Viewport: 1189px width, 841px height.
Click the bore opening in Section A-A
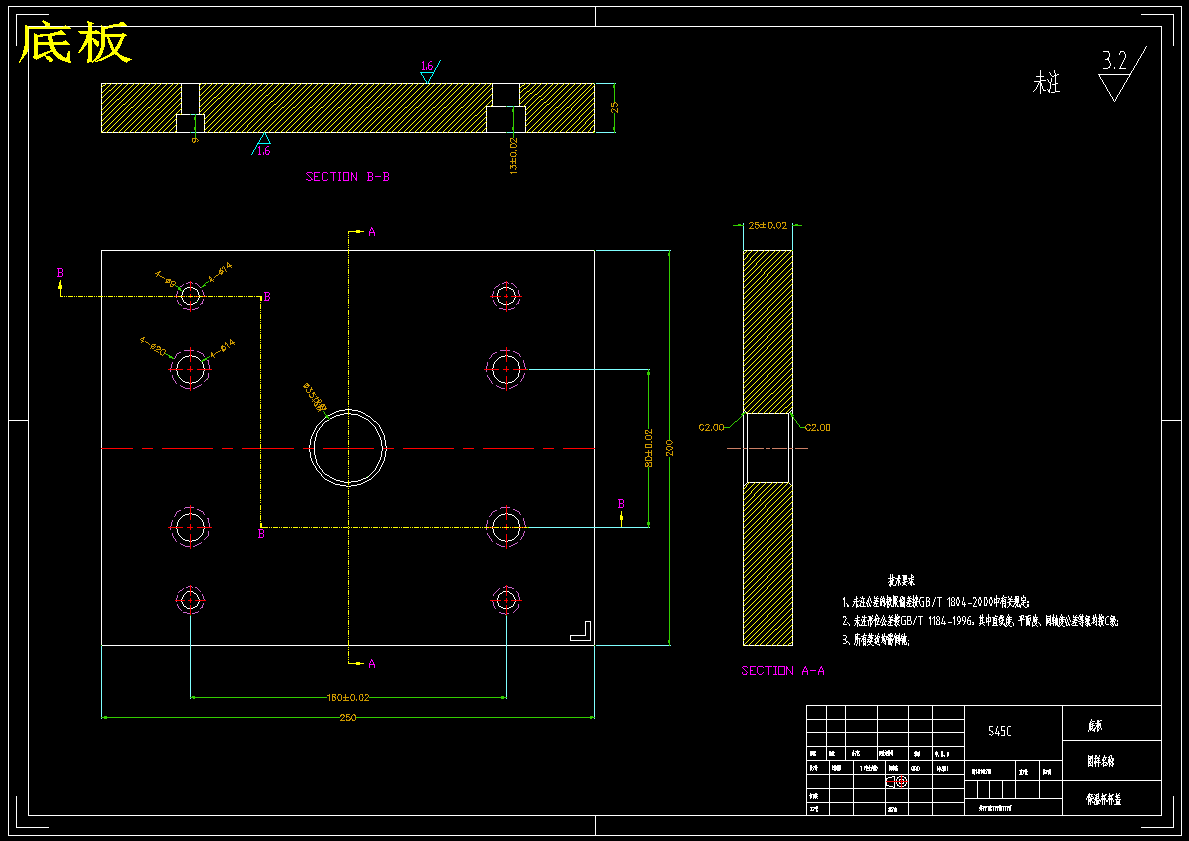(x=767, y=448)
